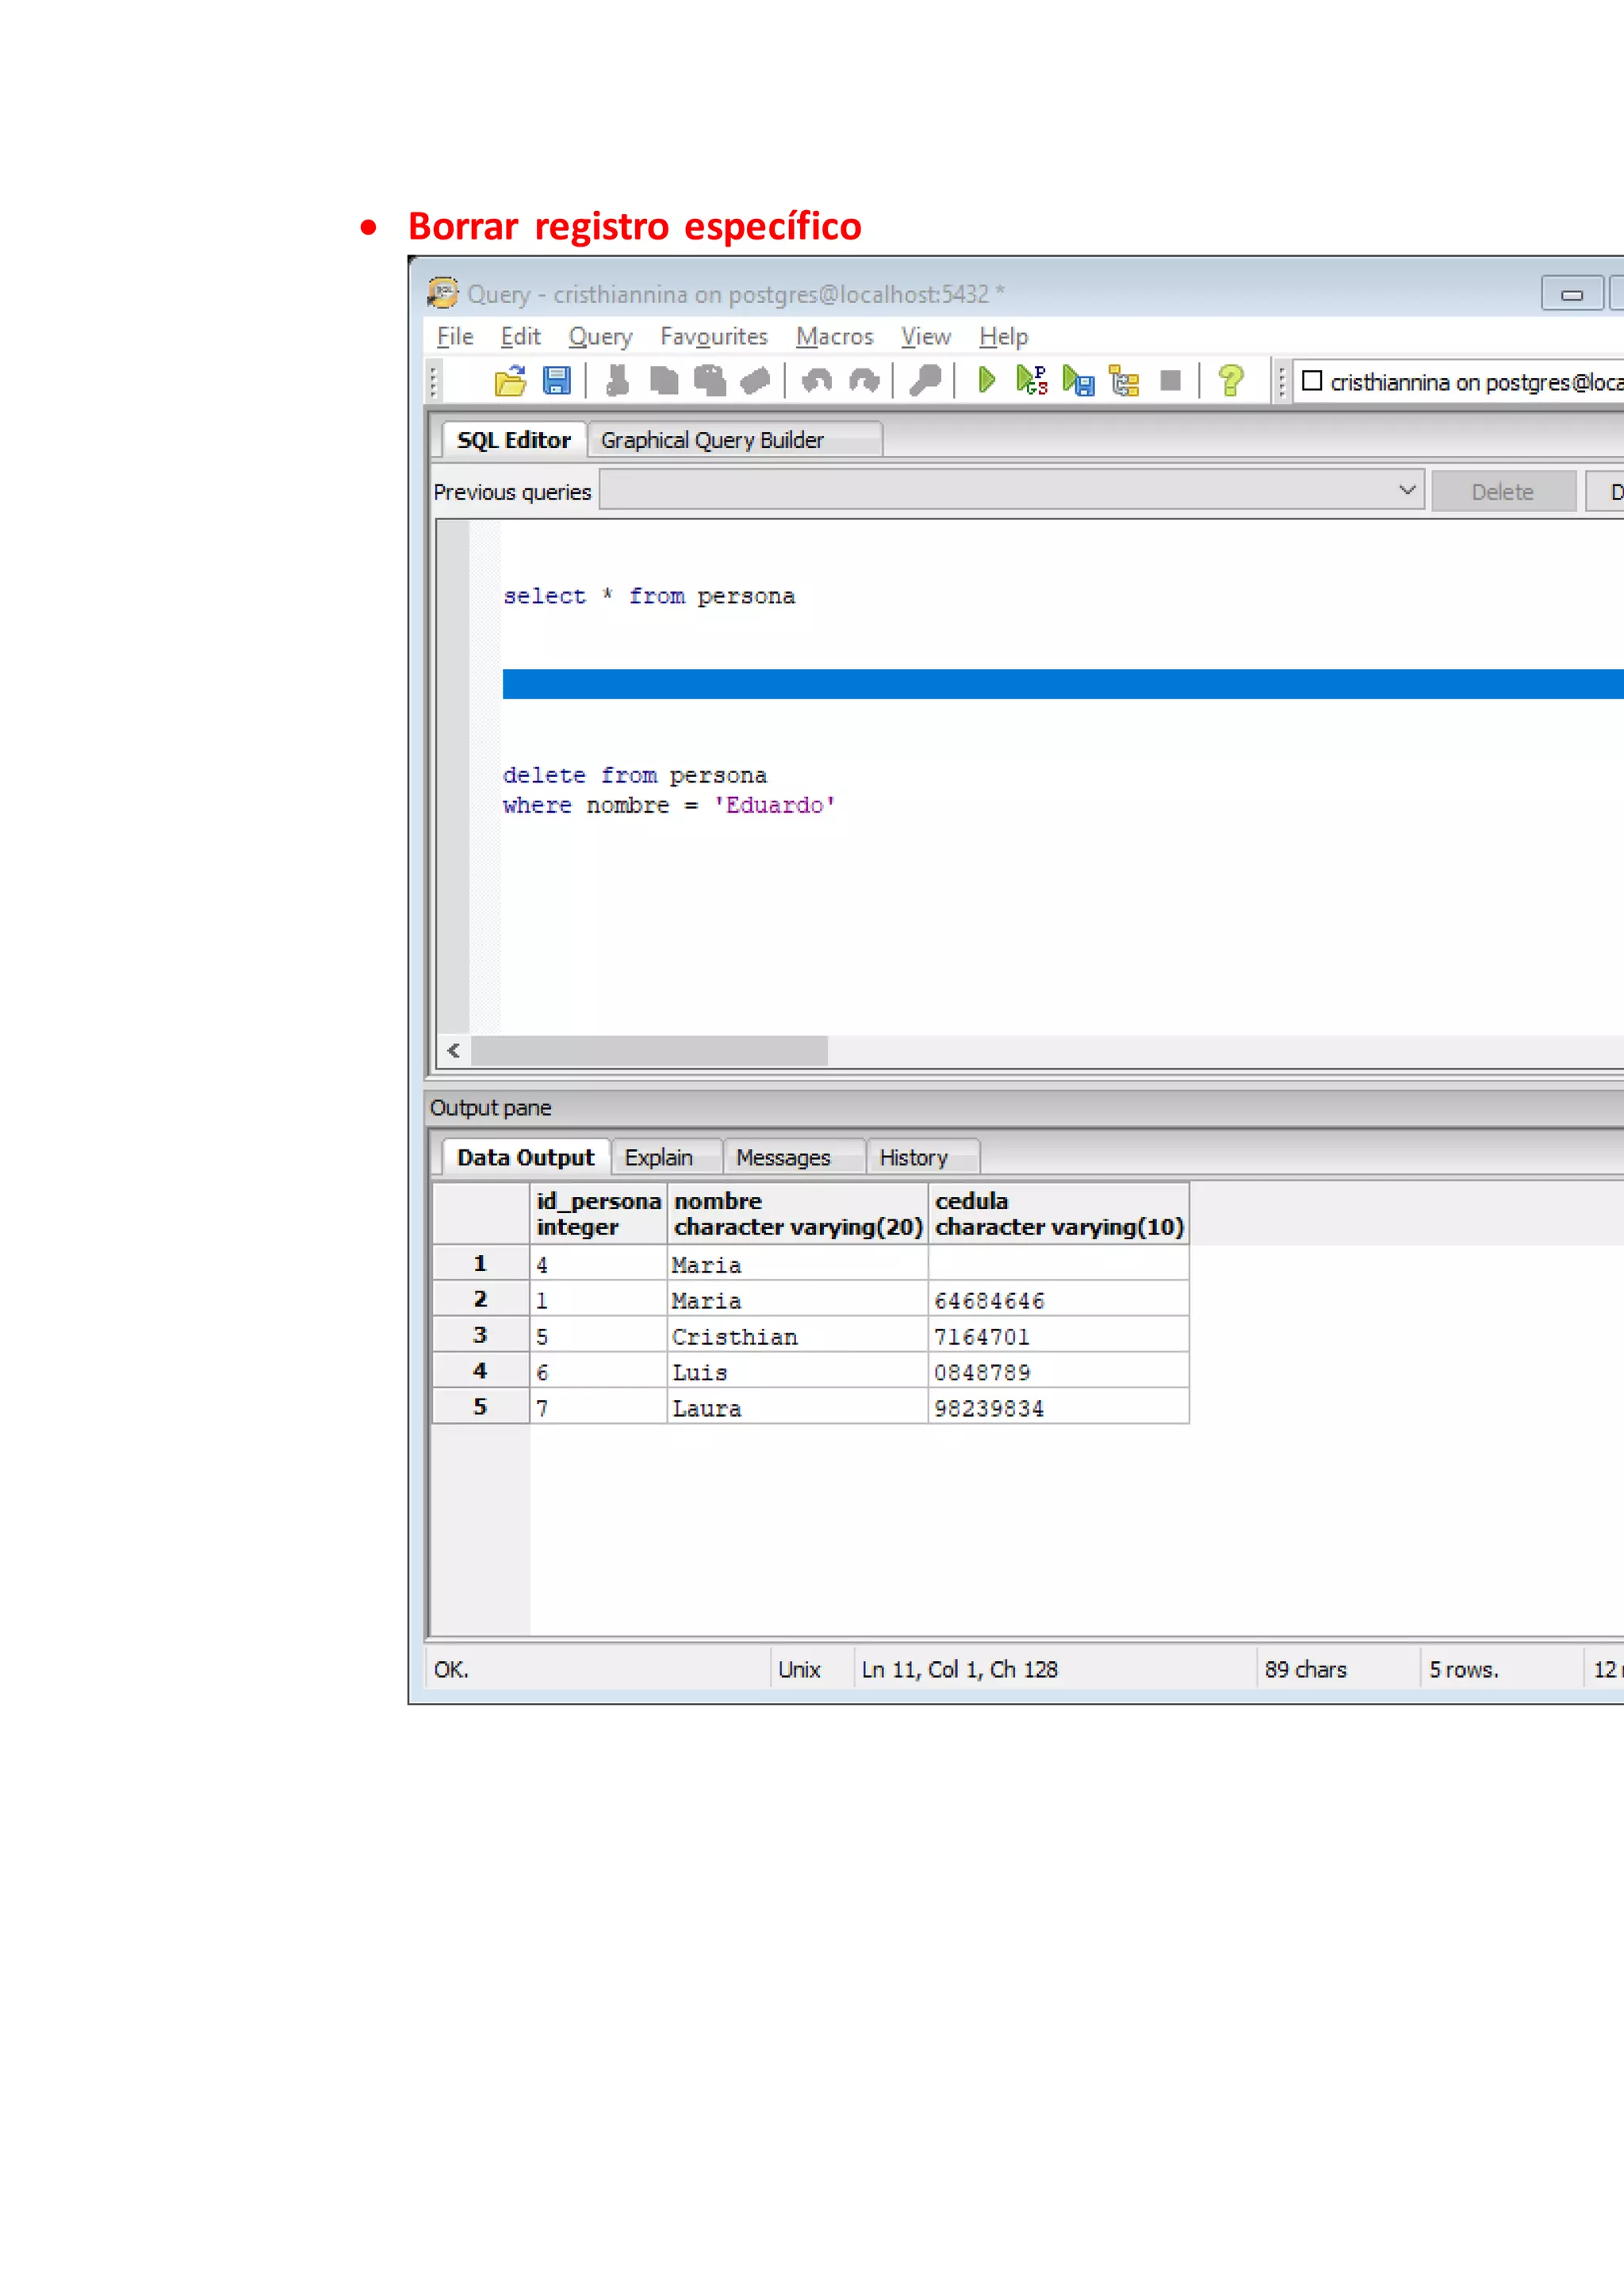Open the Query menu
The height and width of the screenshot is (2296, 1624).
tap(600, 337)
